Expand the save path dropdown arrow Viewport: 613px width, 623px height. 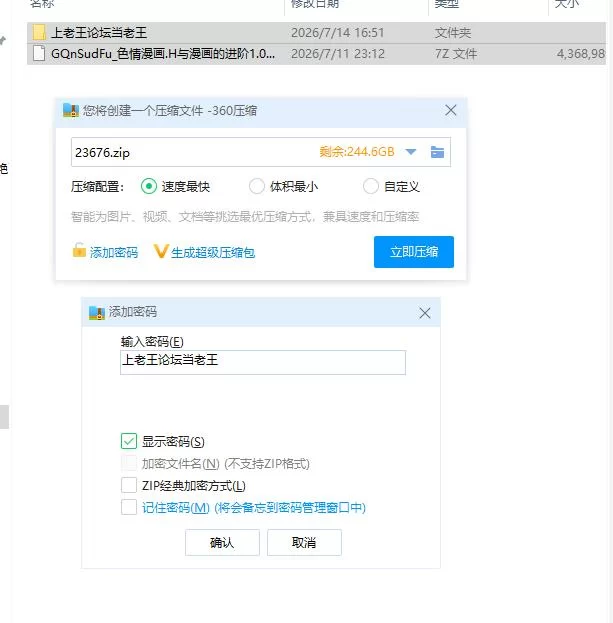tap(411, 152)
